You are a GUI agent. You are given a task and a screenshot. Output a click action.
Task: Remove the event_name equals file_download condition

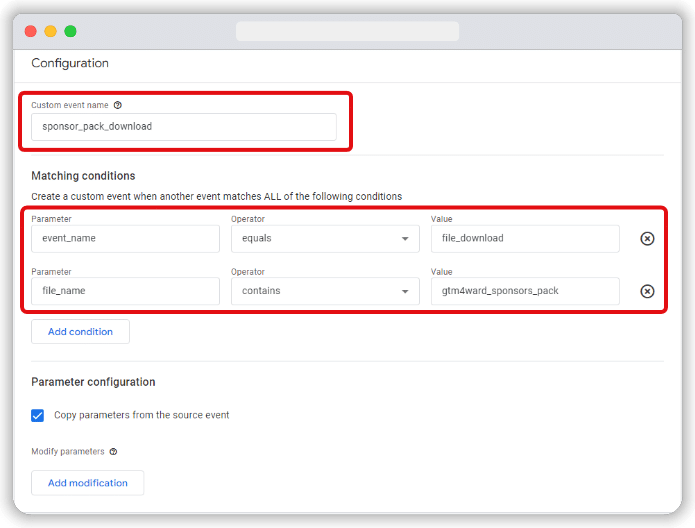(647, 239)
